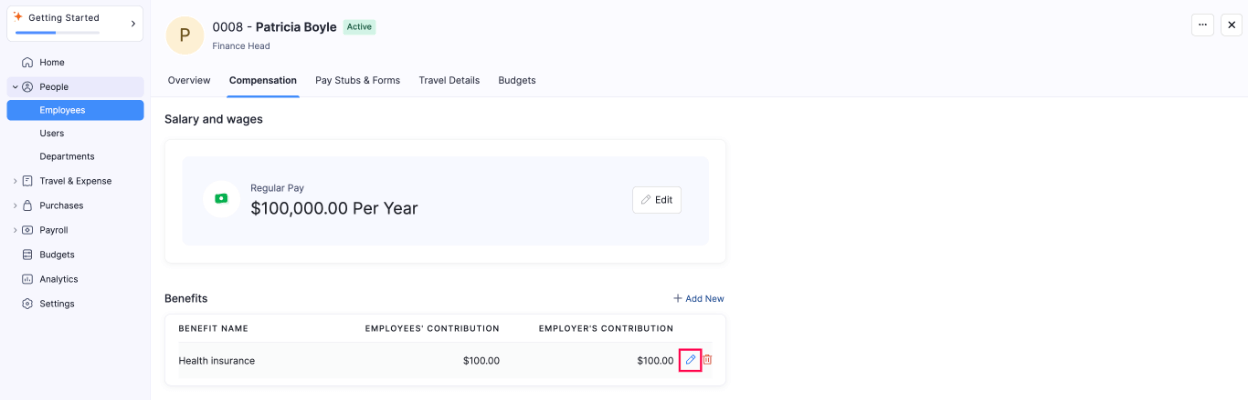Click the Getting Started progress bar
This screenshot has height=408, width=1252.
click(57, 33)
